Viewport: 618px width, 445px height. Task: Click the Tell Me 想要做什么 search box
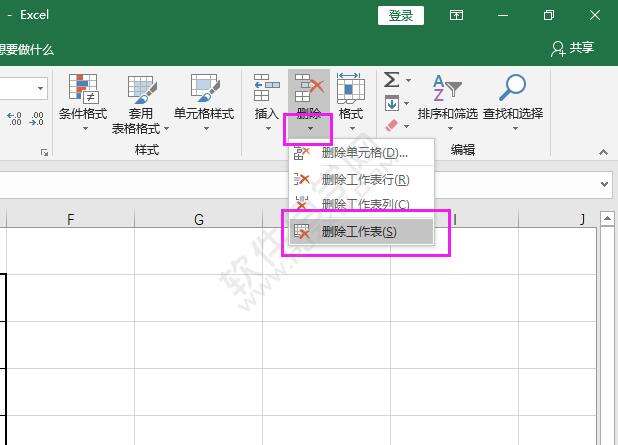27,50
